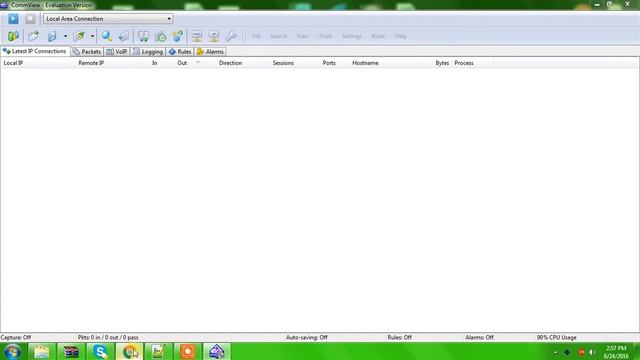Click the scheduler clock toolbar icon
Viewport: 640px width, 360px height.
pyautogui.click(x=160, y=36)
